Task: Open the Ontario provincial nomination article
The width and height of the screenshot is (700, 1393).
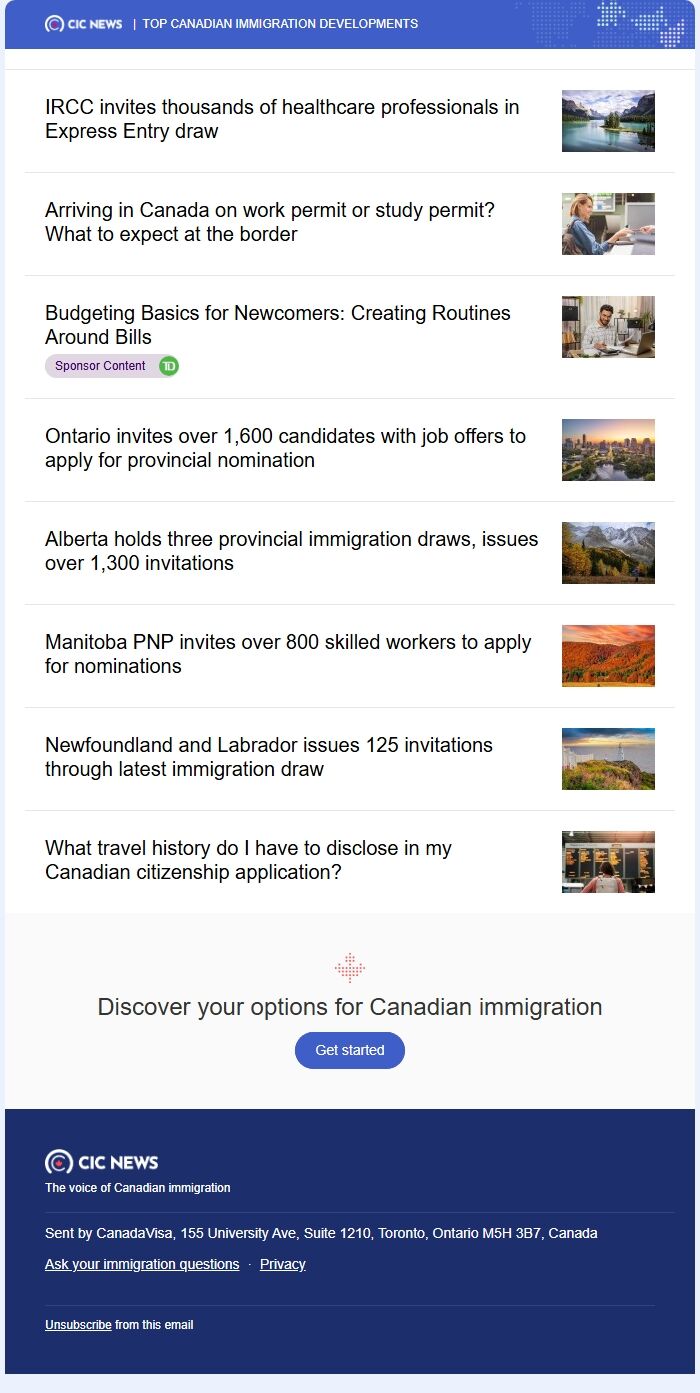Action: tap(285, 448)
